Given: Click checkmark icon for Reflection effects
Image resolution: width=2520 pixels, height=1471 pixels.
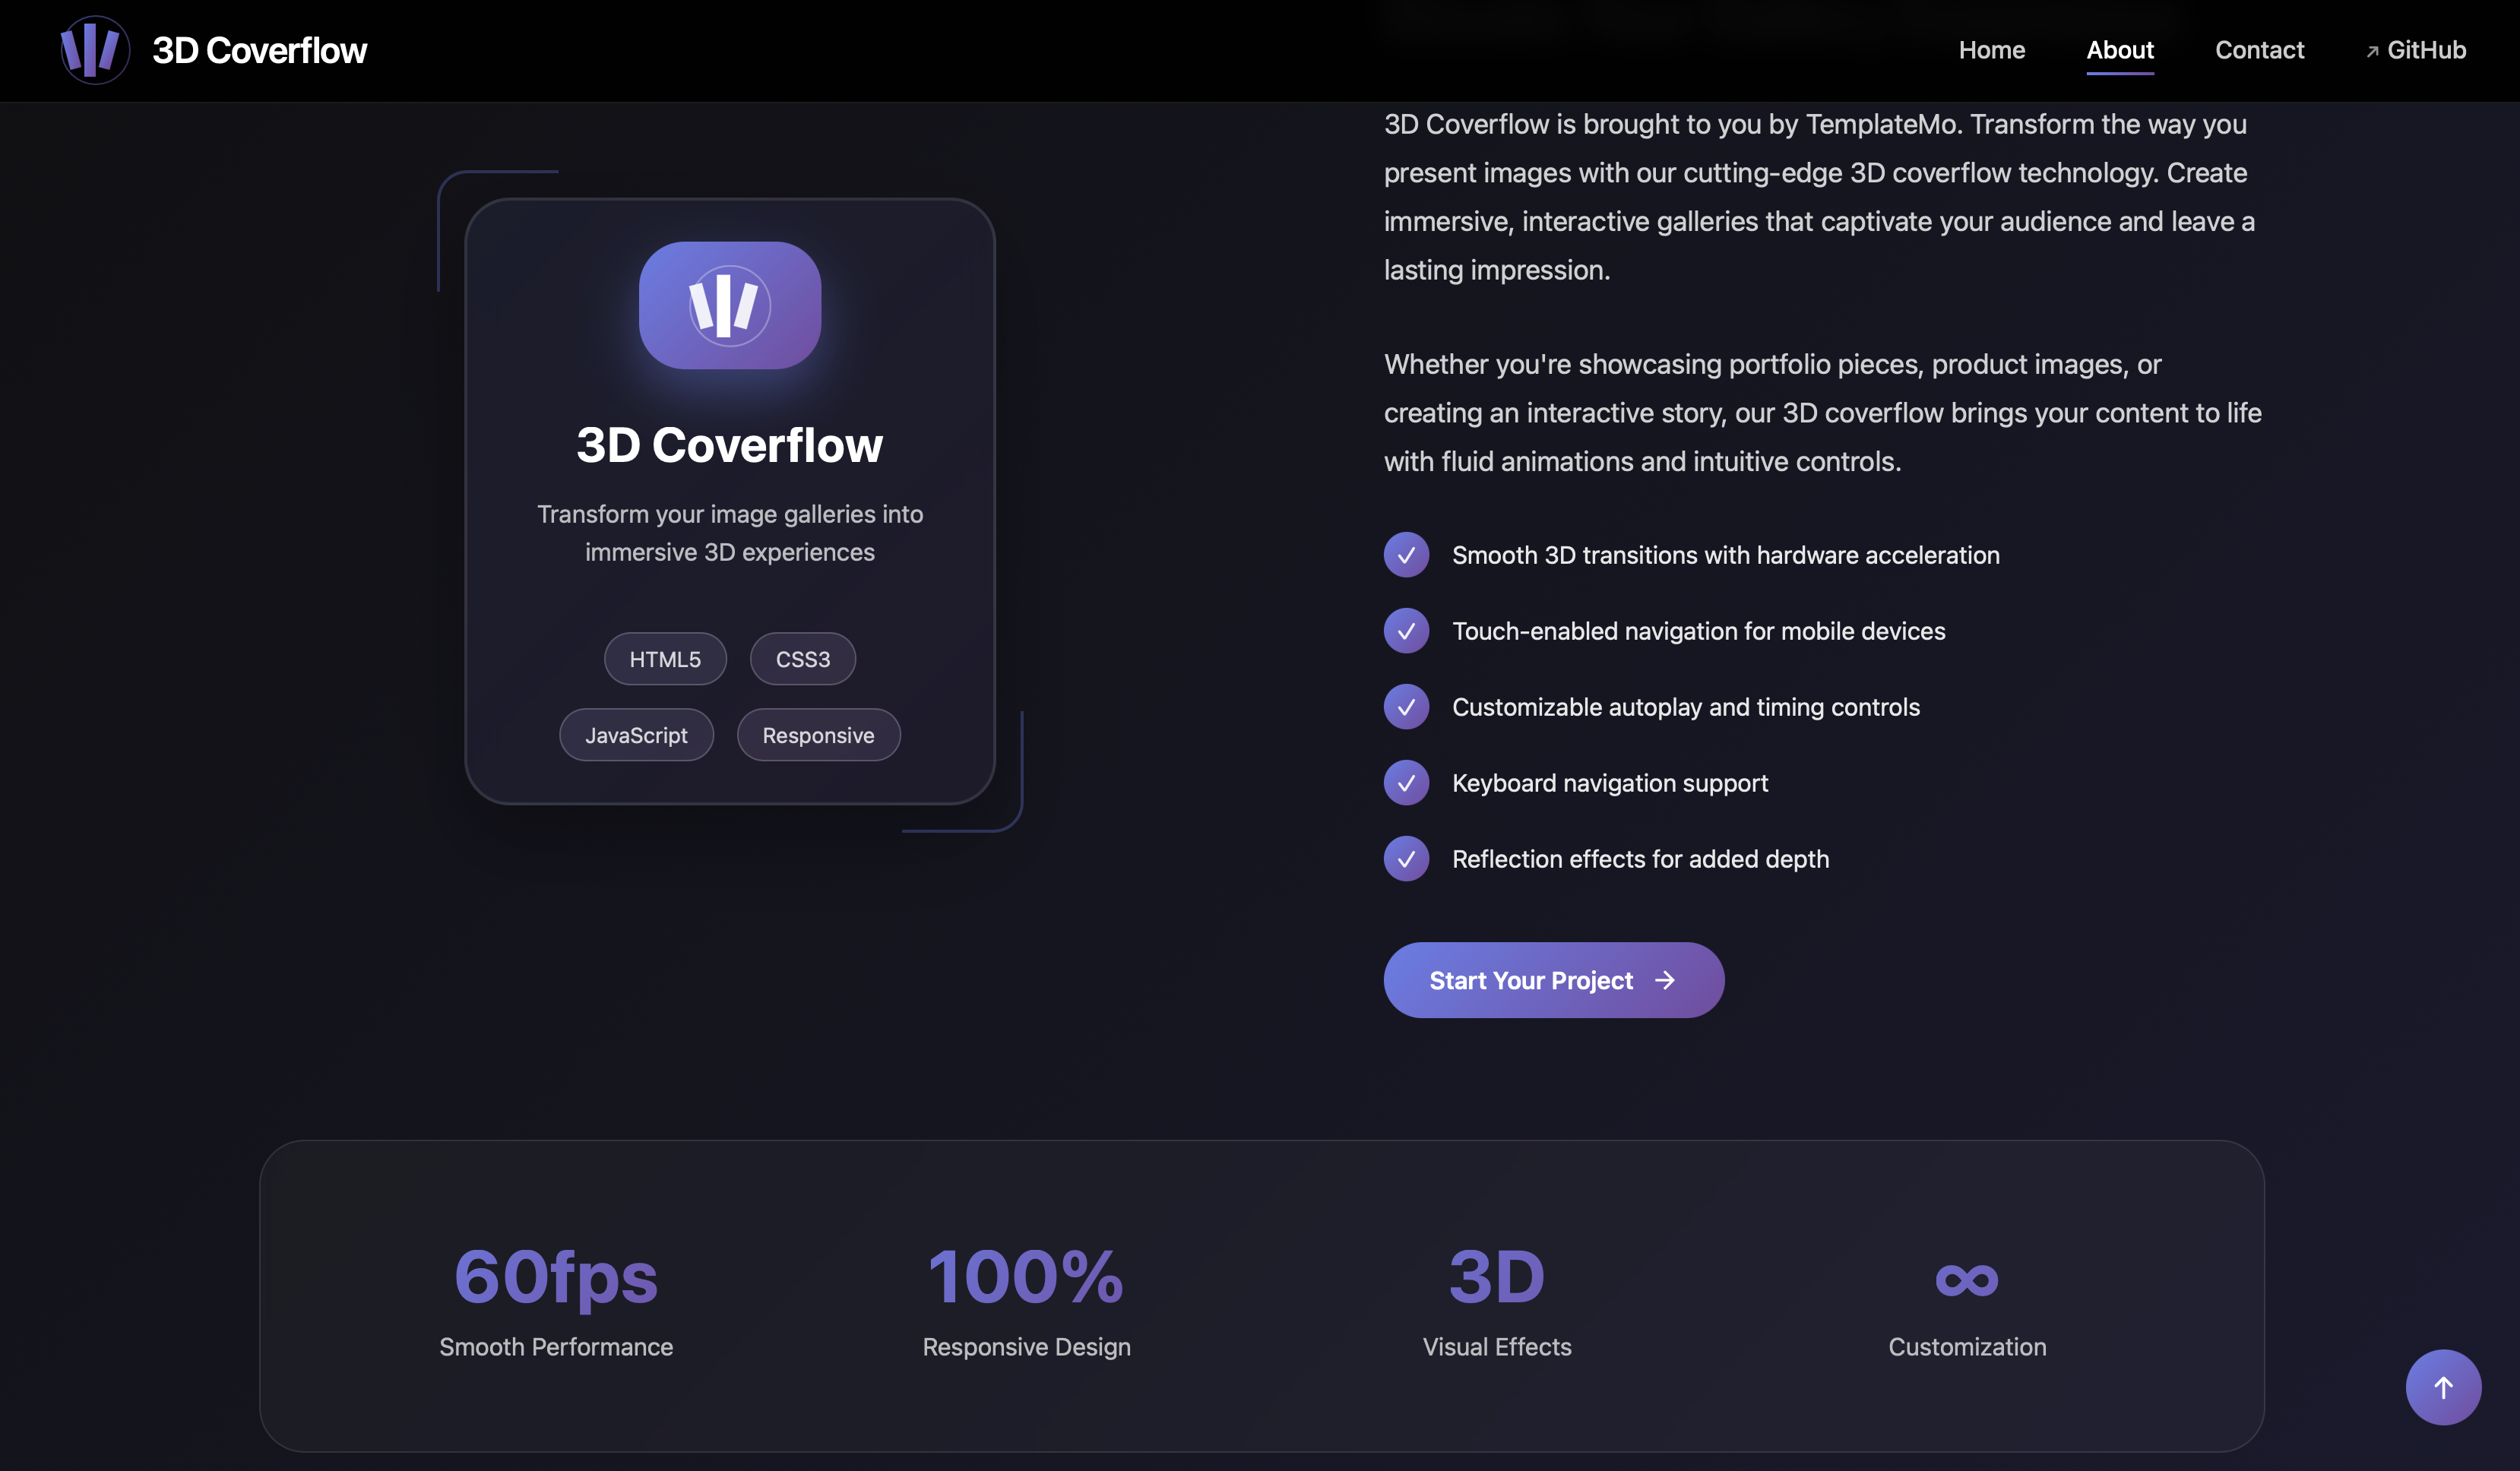Looking at the screenshot, I should point(1406,859).
